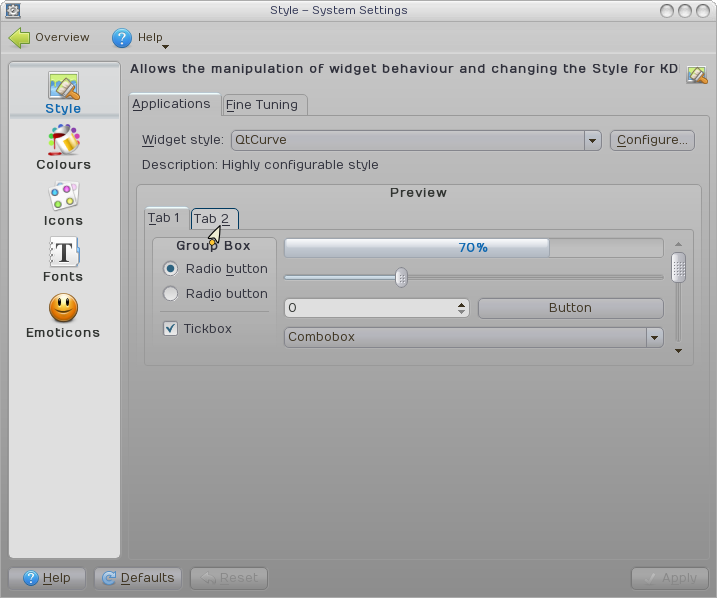Click the Reset button
This screenshot has width=717, height=598.
229,578
